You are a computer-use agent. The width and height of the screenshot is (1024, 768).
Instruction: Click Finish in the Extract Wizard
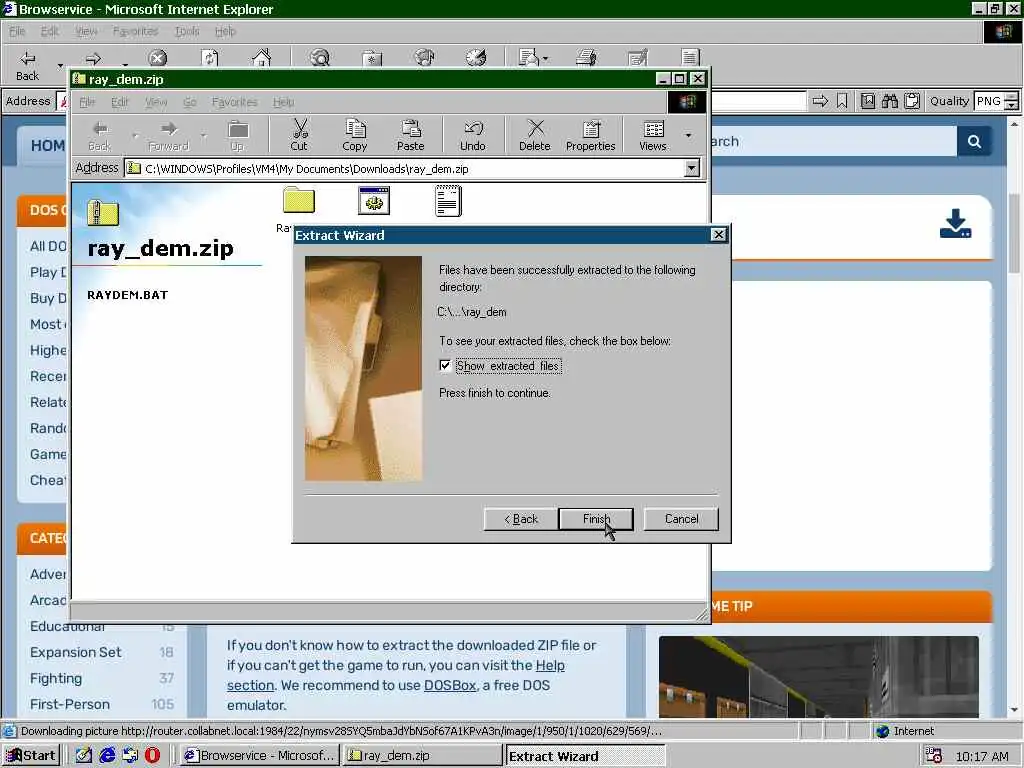pyautogui.click(x=596, y=519)
